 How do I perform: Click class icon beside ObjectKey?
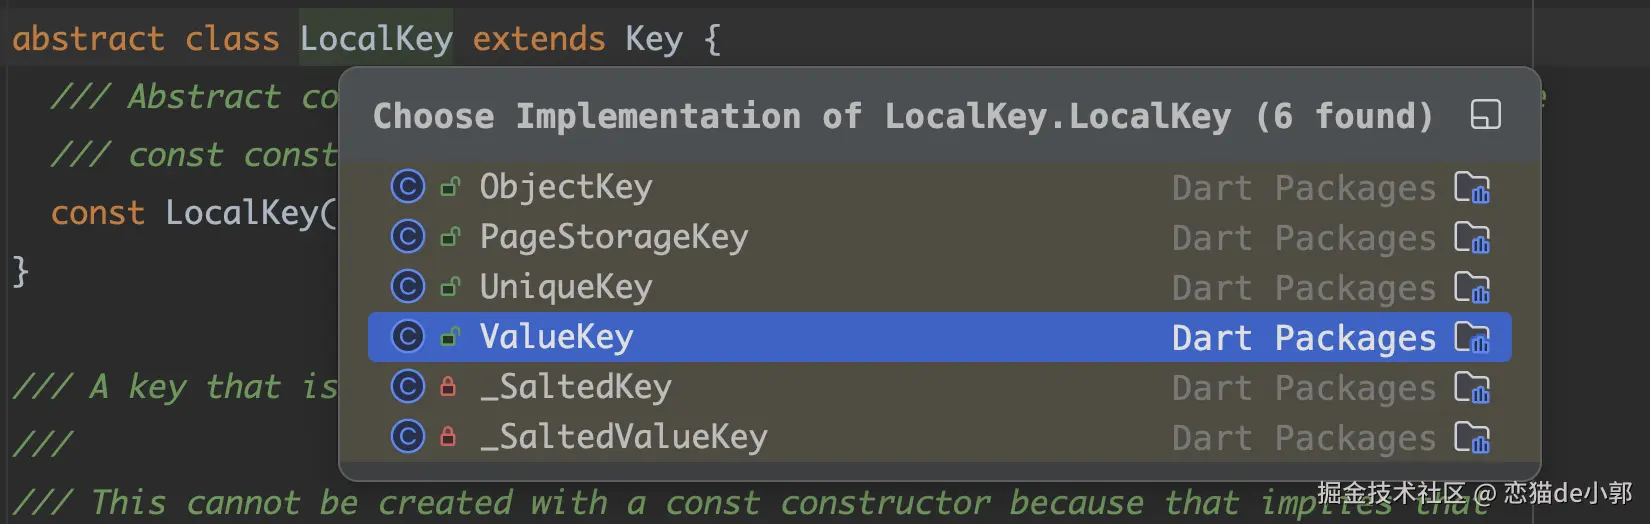tap(407, 187)
